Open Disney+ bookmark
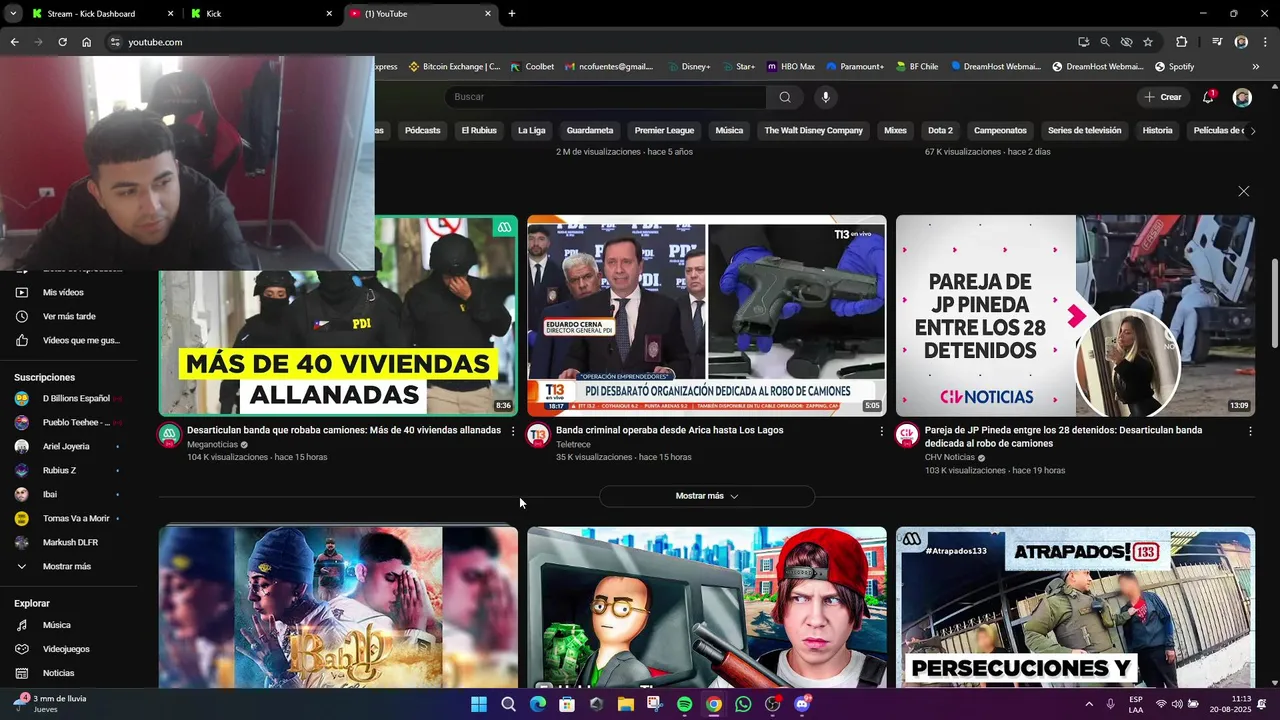This screenshot has width=1280, height=720. 689,67
